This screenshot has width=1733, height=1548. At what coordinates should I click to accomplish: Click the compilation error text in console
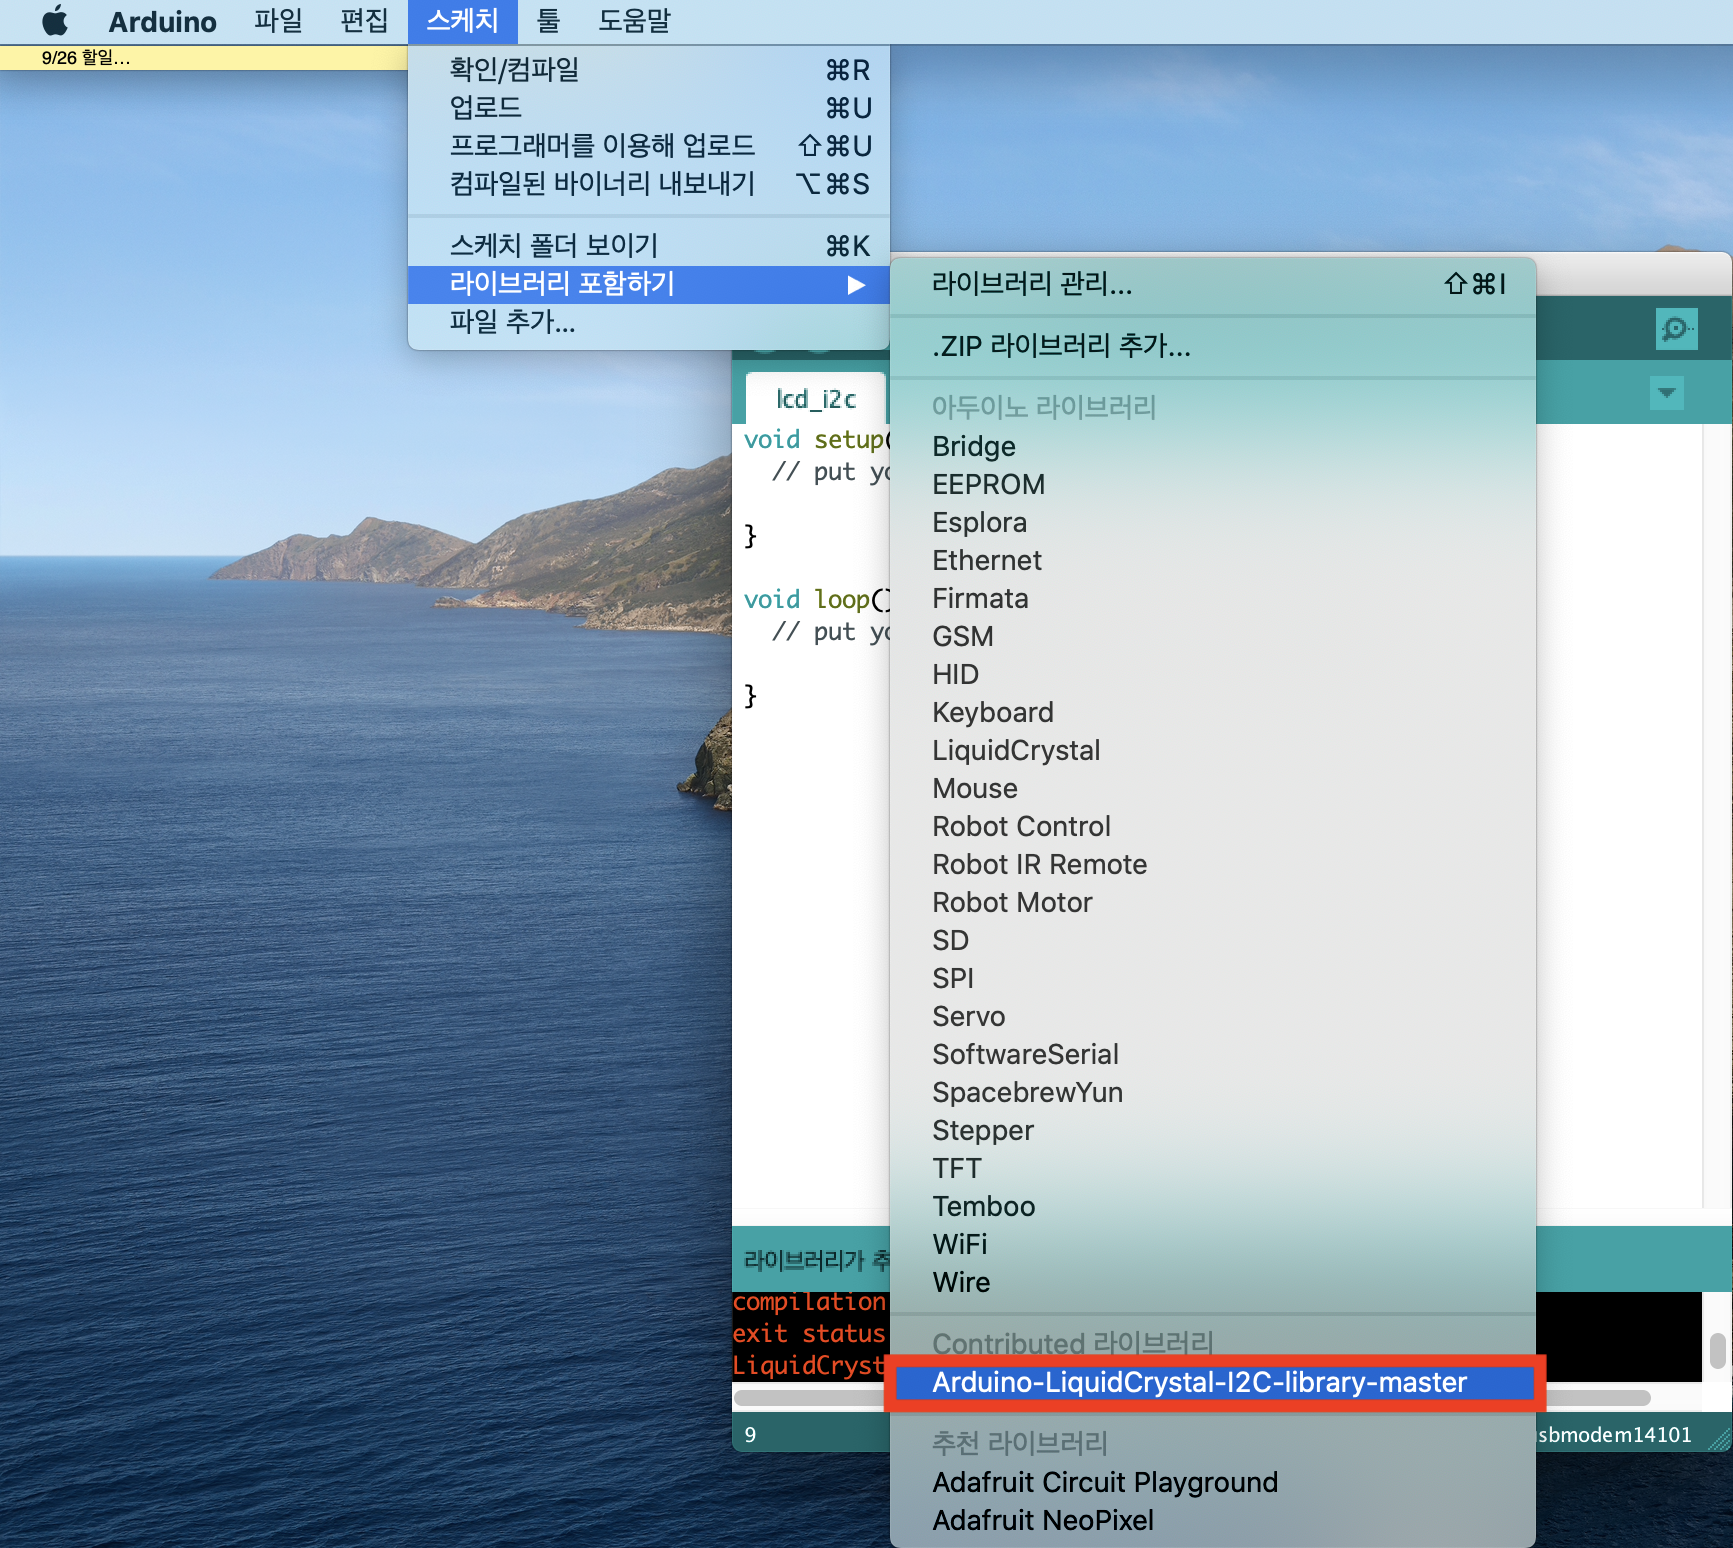[810, 1302]
